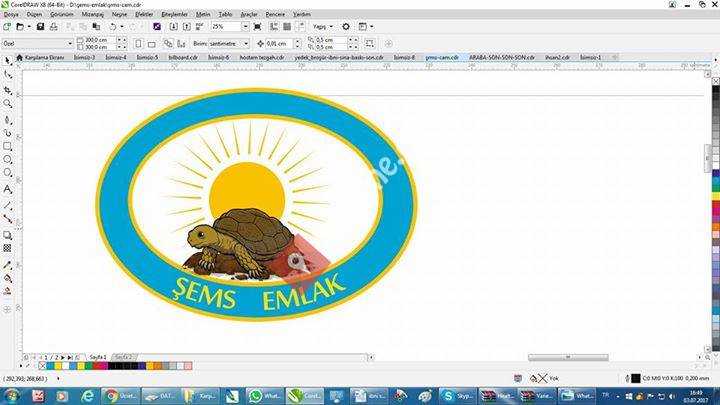720x405 pixels.
Task: Open the ARABA-SON-SON-SON.cdr tab
Action: [x=502, y=58]
